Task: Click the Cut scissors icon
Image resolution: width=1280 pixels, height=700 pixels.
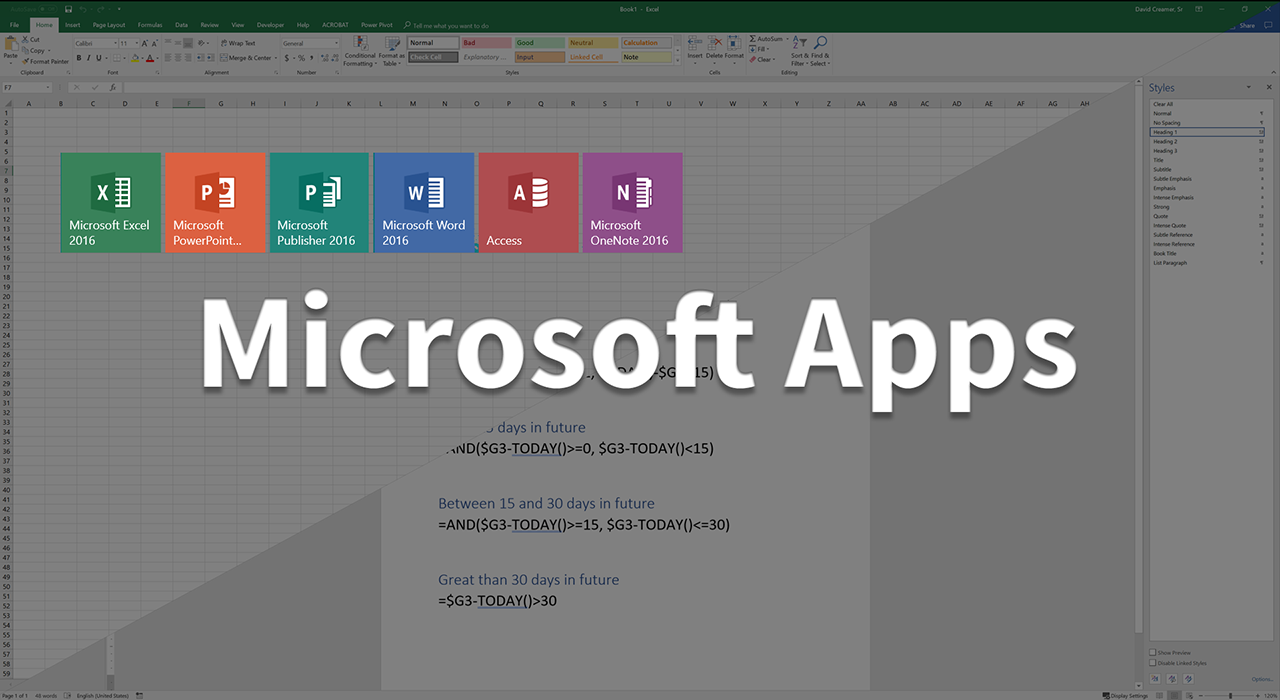Action: coord(25,40)
